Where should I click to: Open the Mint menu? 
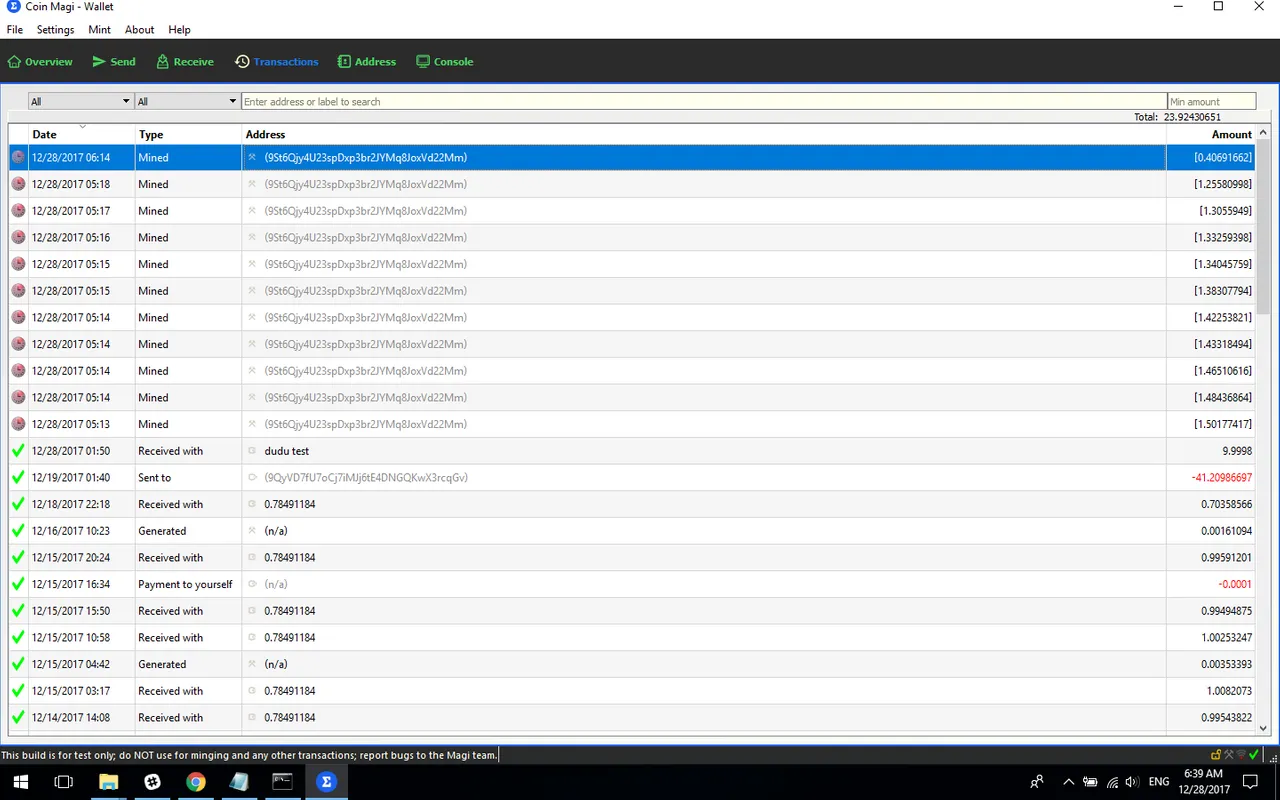pos(99,30)
